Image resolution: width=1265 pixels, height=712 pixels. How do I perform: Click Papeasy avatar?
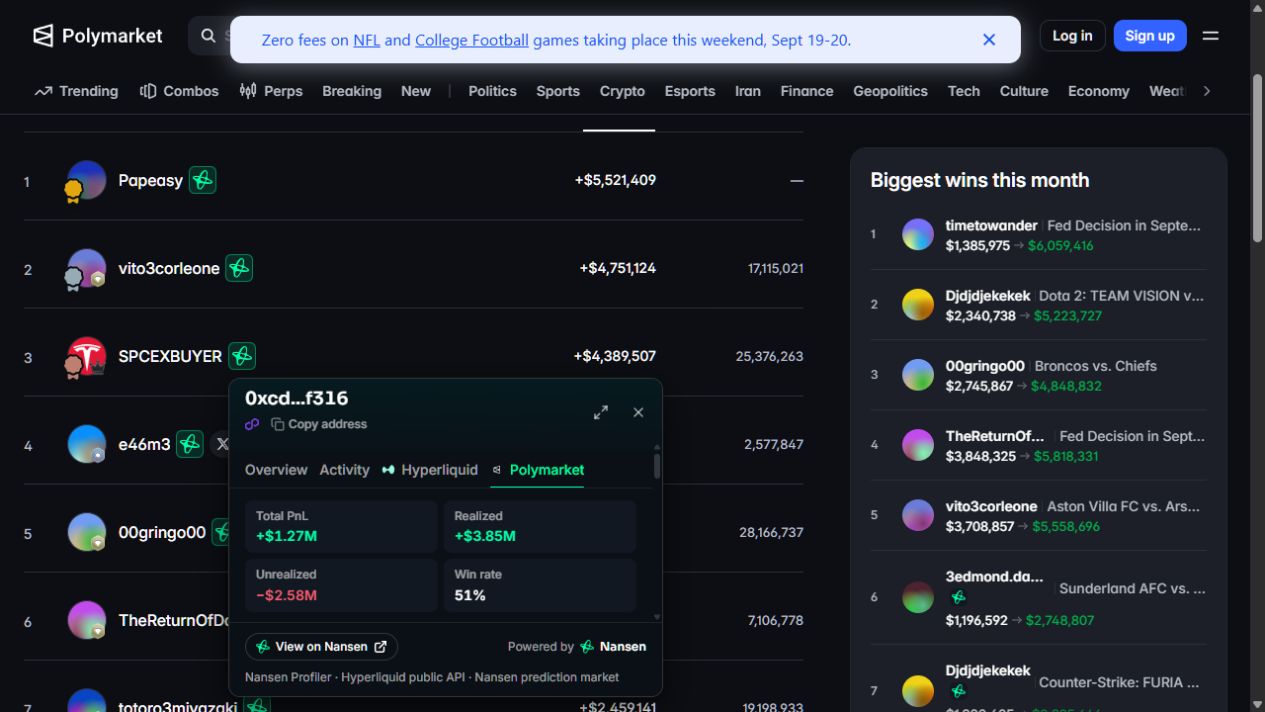pyautogui.click(x=86, y=180)
